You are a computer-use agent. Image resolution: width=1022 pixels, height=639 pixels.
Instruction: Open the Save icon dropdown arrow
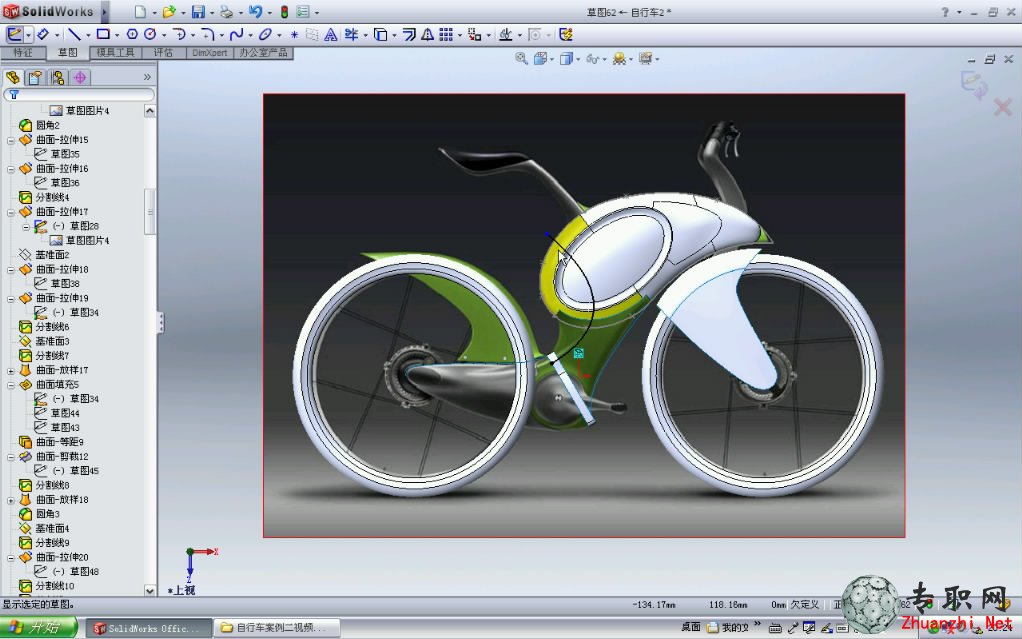pos(211,12)
